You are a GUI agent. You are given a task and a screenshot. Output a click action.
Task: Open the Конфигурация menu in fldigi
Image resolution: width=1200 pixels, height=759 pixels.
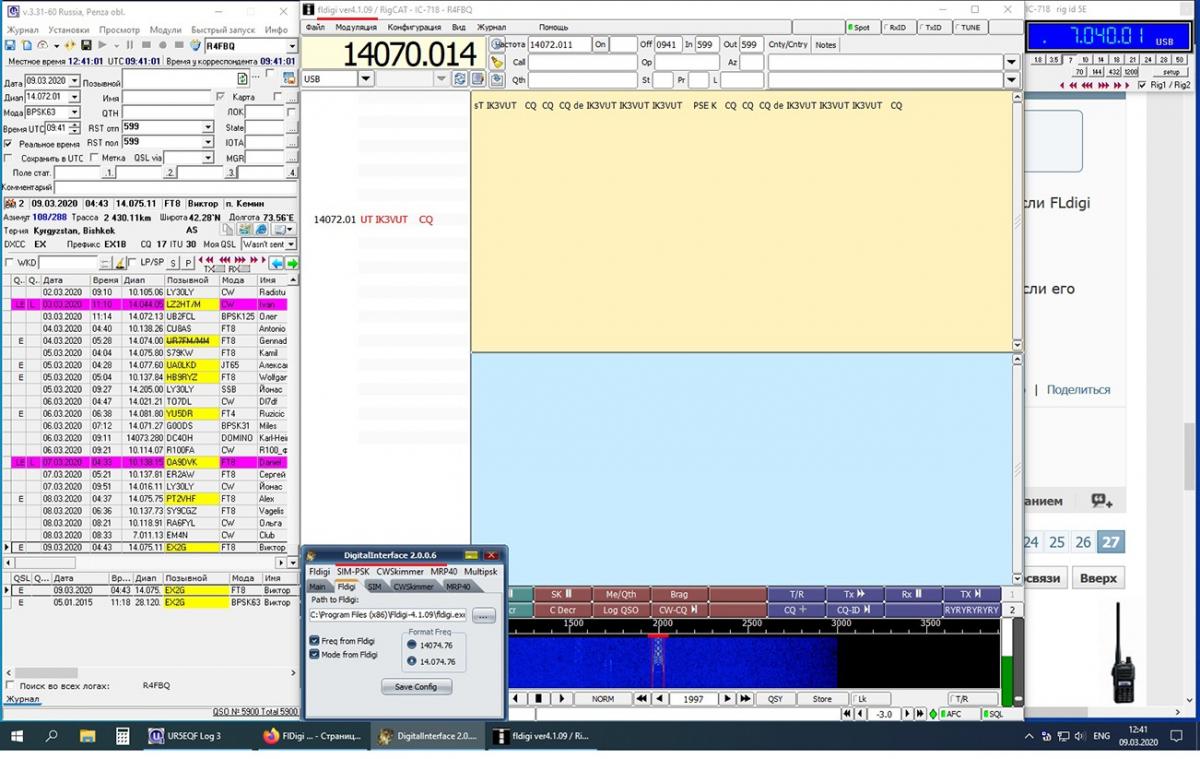tap(414, 28)
